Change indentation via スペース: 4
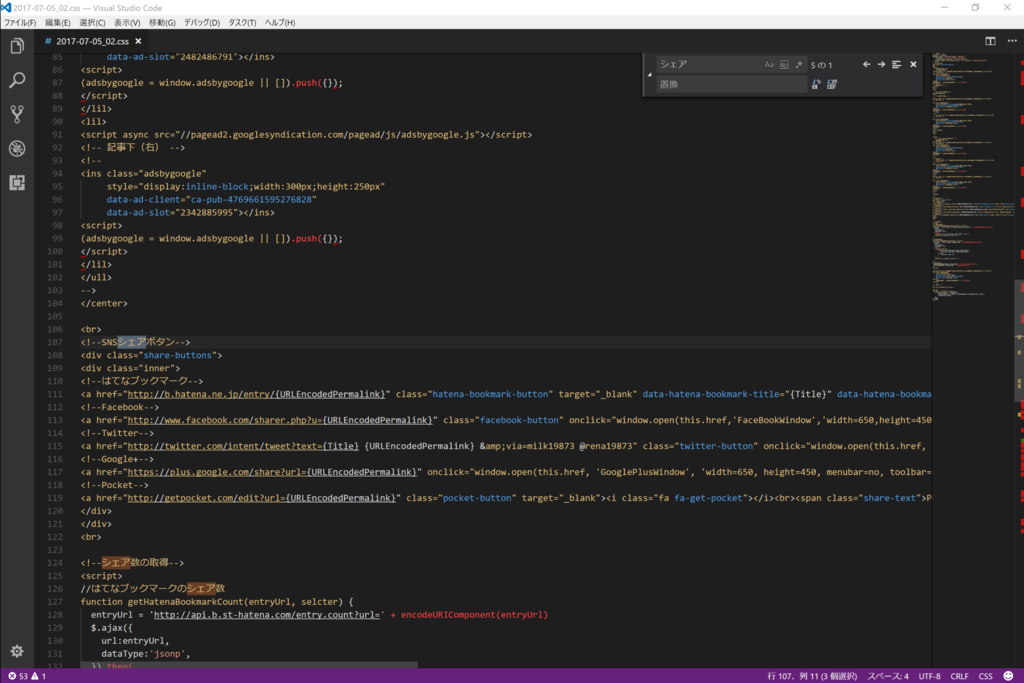The width and height of the screenshot is (1024, 683). pyautogui.click(x=888, y=676)
